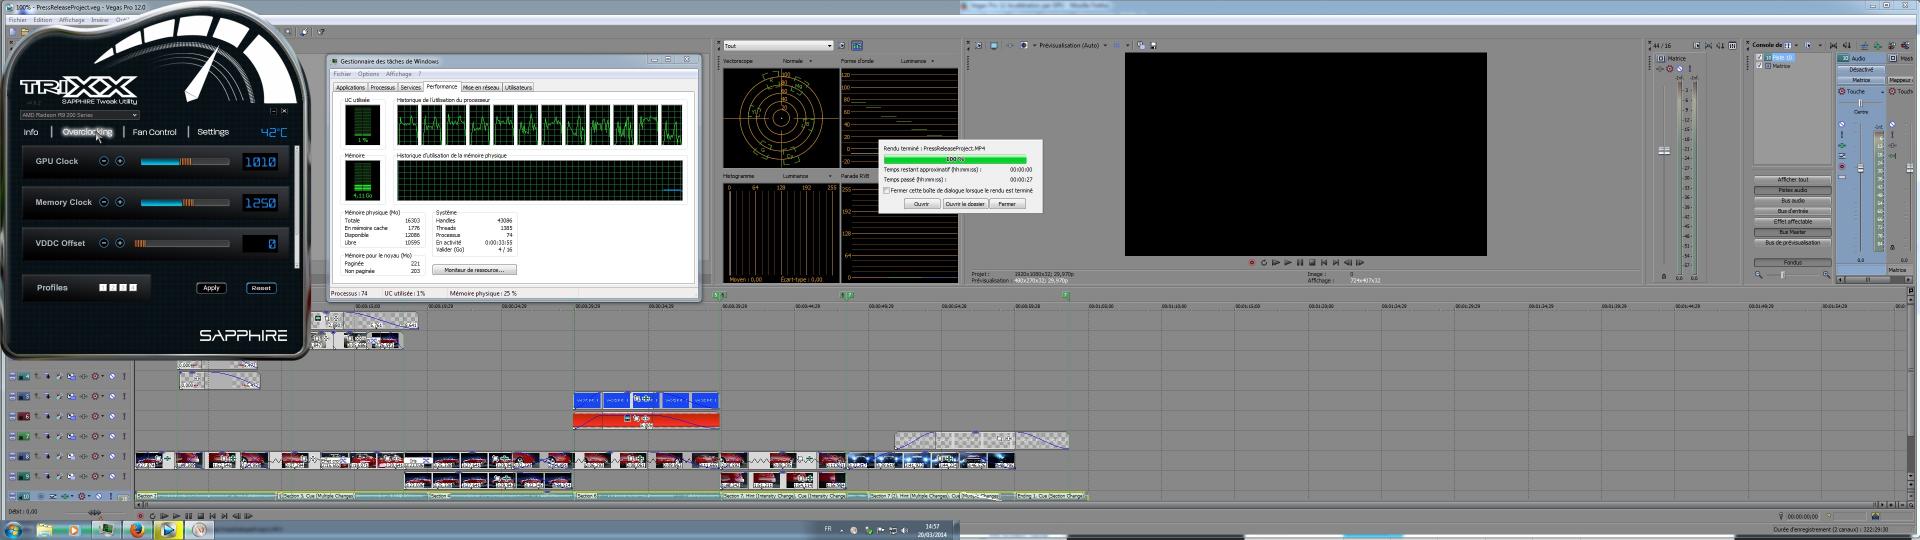Click Firefox icon in Windows taskbar
Image resolution: width=1920 pixels, height=540 pixels.
tap(137, 530)
